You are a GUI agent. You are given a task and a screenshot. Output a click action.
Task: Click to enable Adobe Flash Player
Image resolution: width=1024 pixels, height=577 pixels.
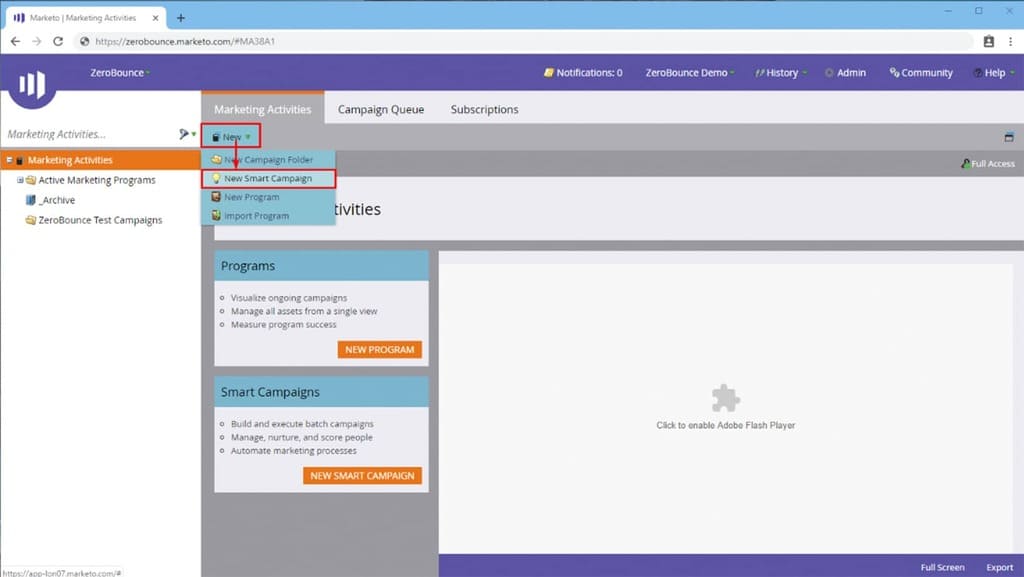(726, 425)
